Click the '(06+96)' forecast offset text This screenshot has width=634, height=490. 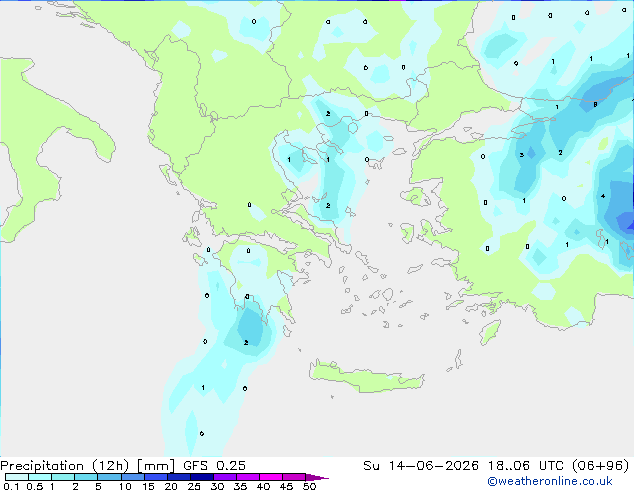tap(601, 466)
